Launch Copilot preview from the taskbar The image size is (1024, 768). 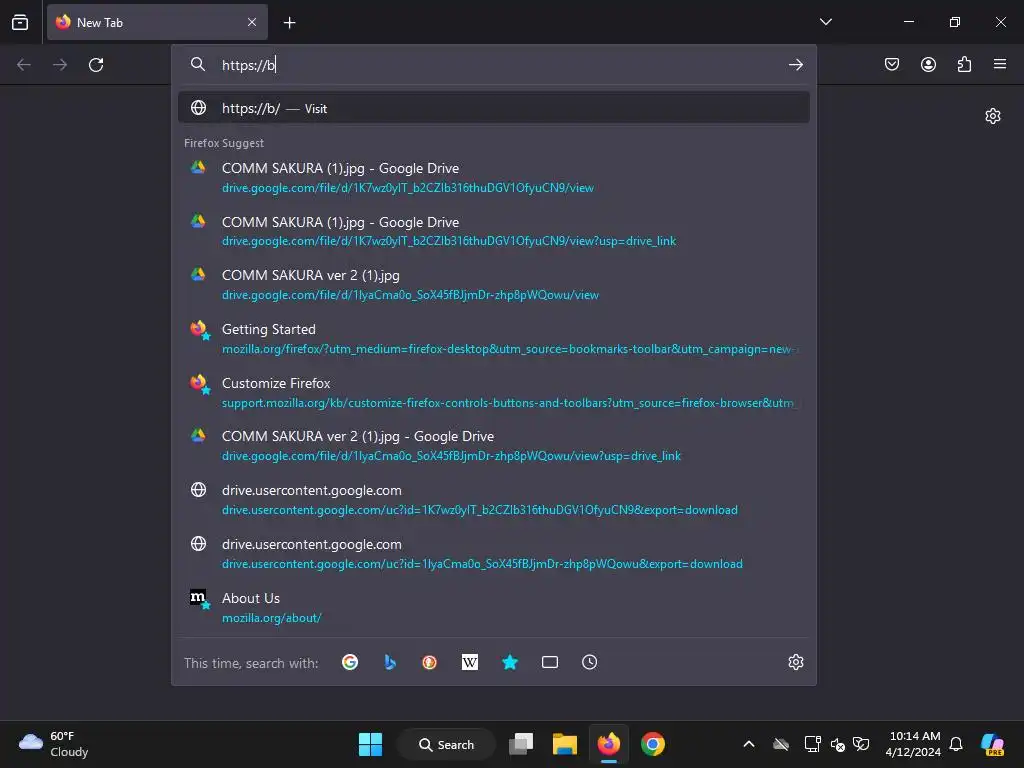click(992, 744)
